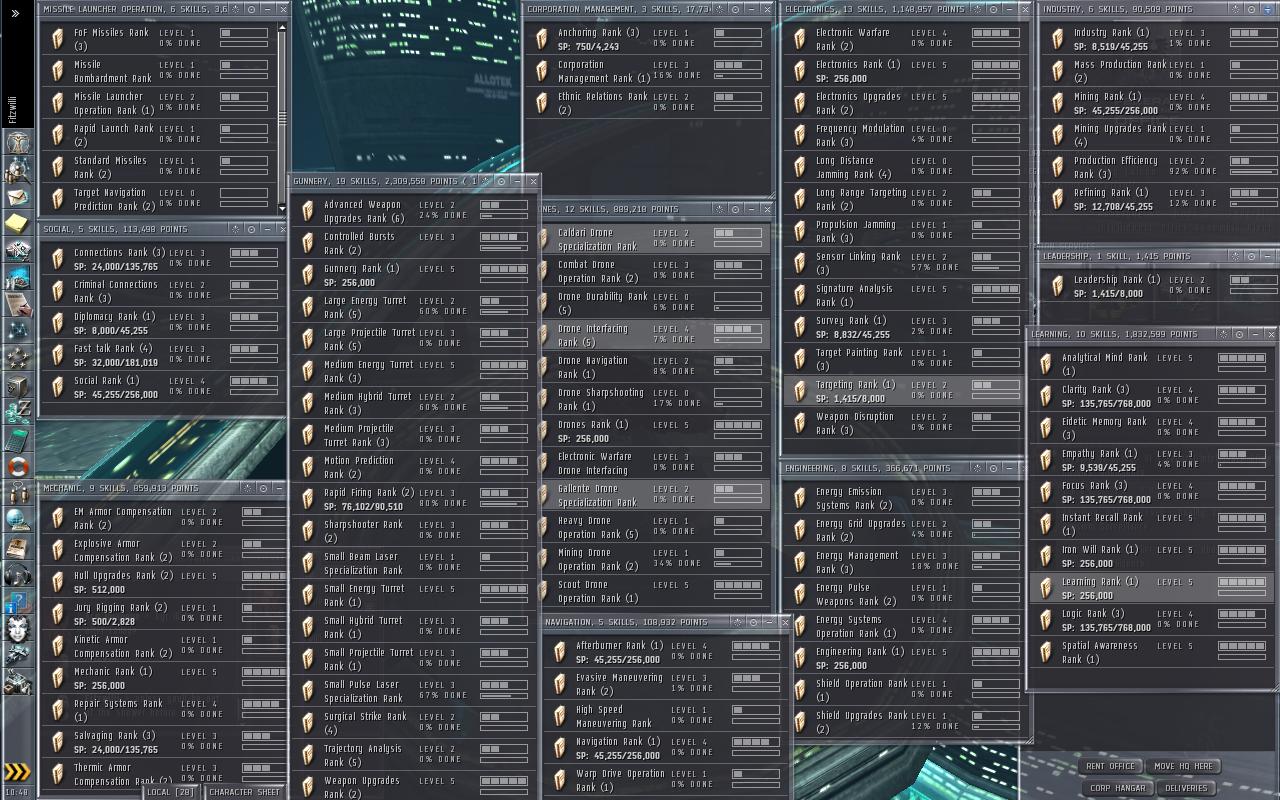The width and height of the screenshot is (1280, 800).
Task: Open the globe browser icon in sidebar
Action: pos(17,519)
